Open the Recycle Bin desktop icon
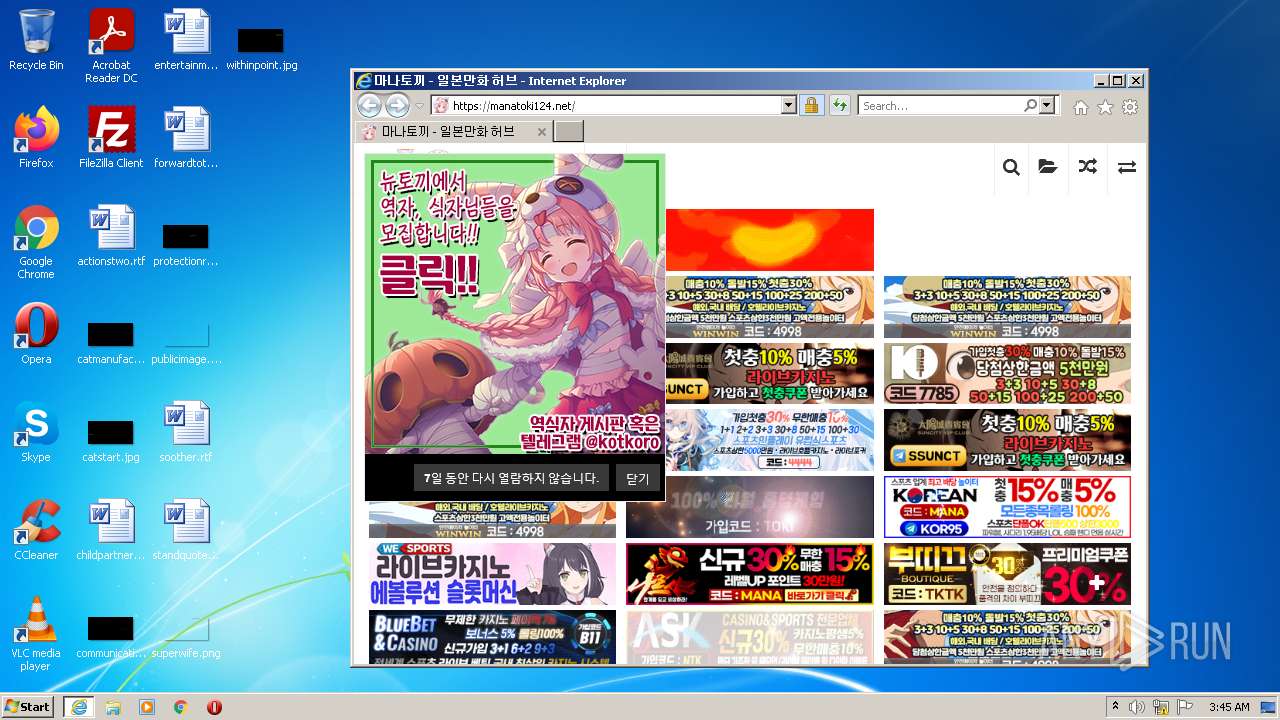This screenshot has height=720, width=1280. tap(36, 40)
